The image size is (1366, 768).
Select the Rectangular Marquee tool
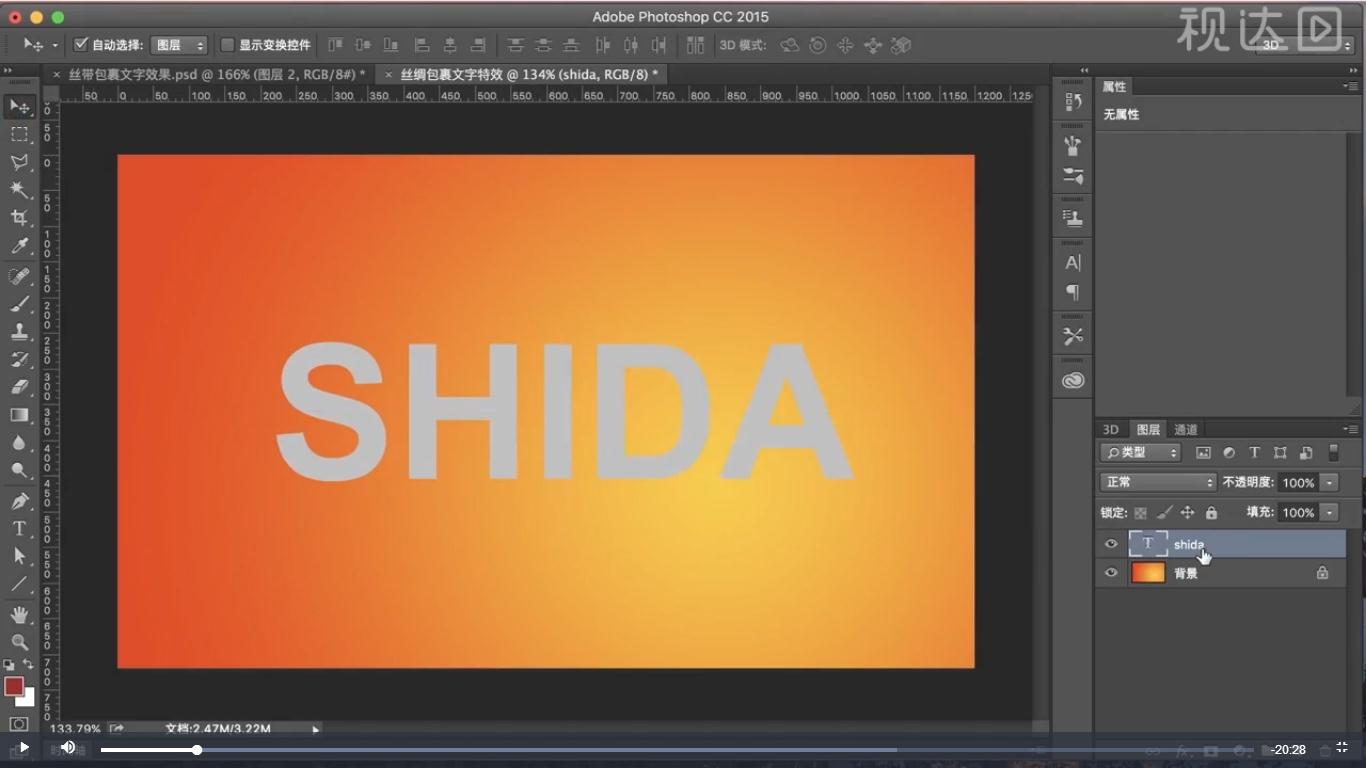19,134
